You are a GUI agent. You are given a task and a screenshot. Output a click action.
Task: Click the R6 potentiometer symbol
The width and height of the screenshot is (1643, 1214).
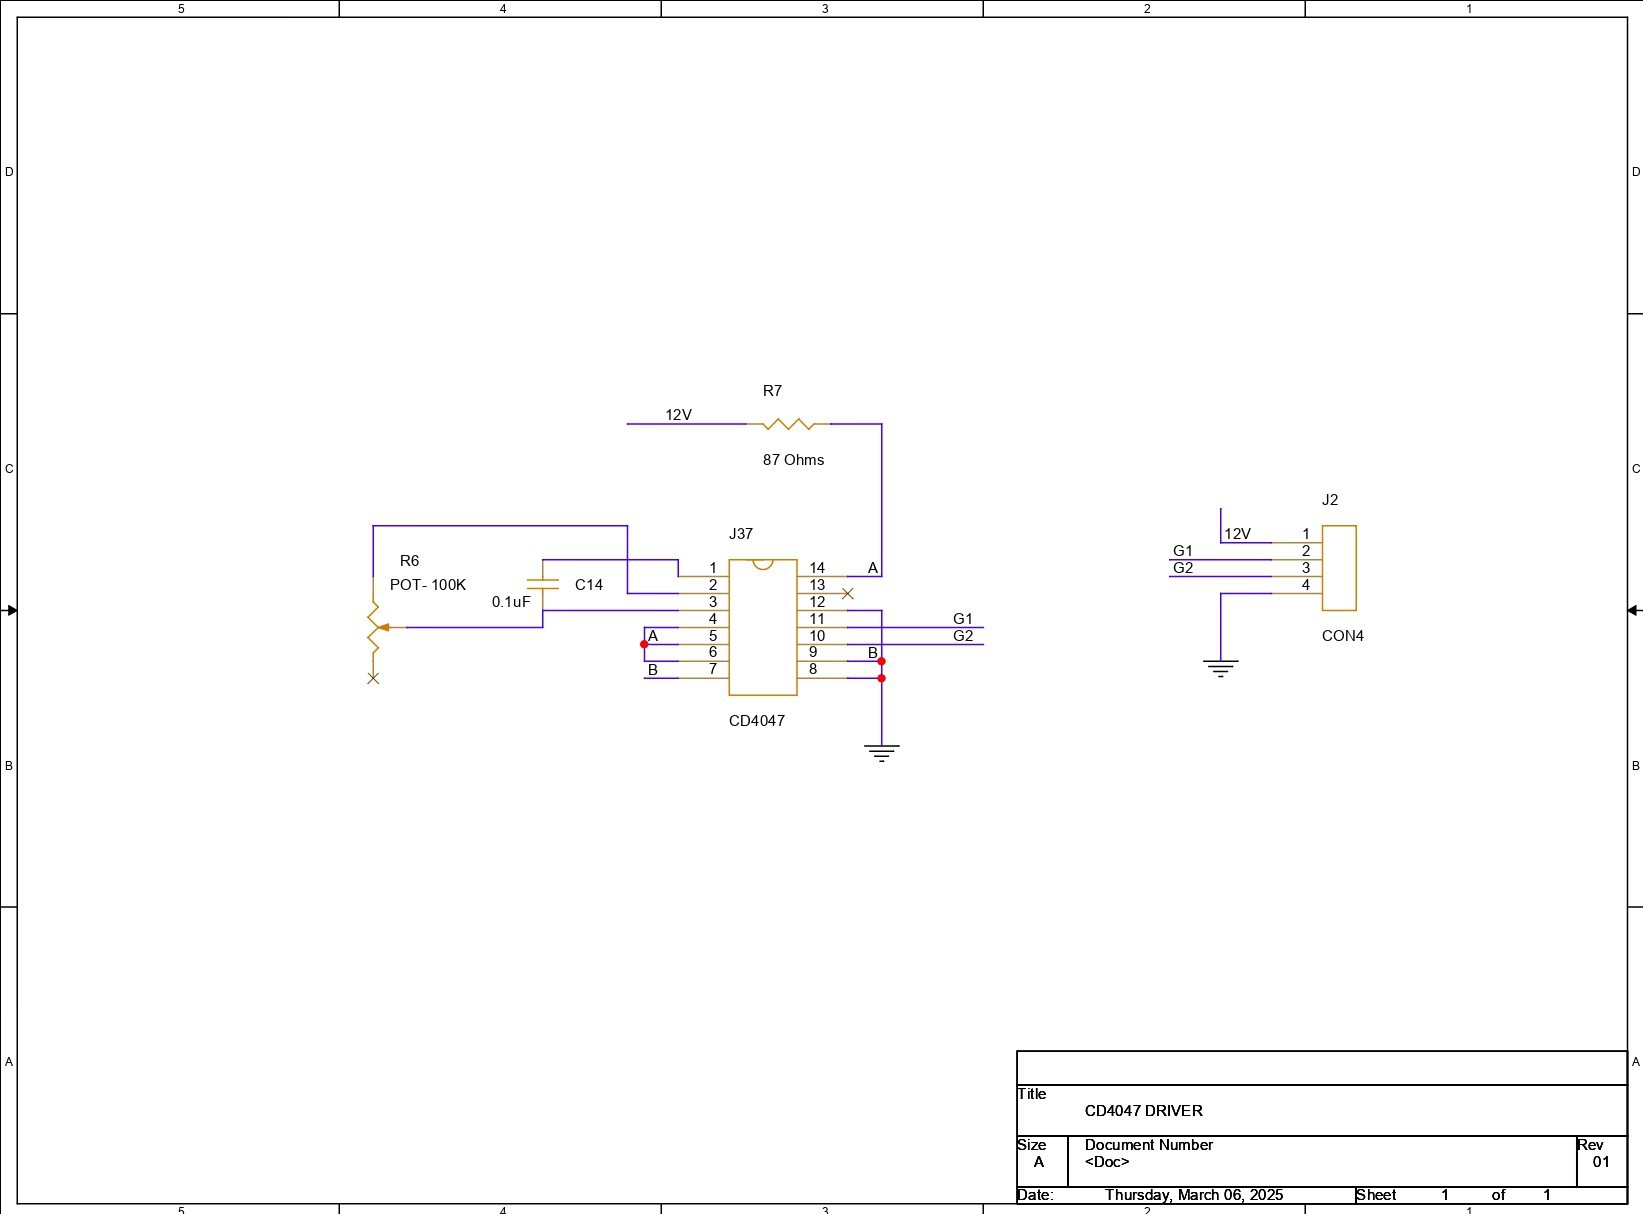(x=374, y=628)
